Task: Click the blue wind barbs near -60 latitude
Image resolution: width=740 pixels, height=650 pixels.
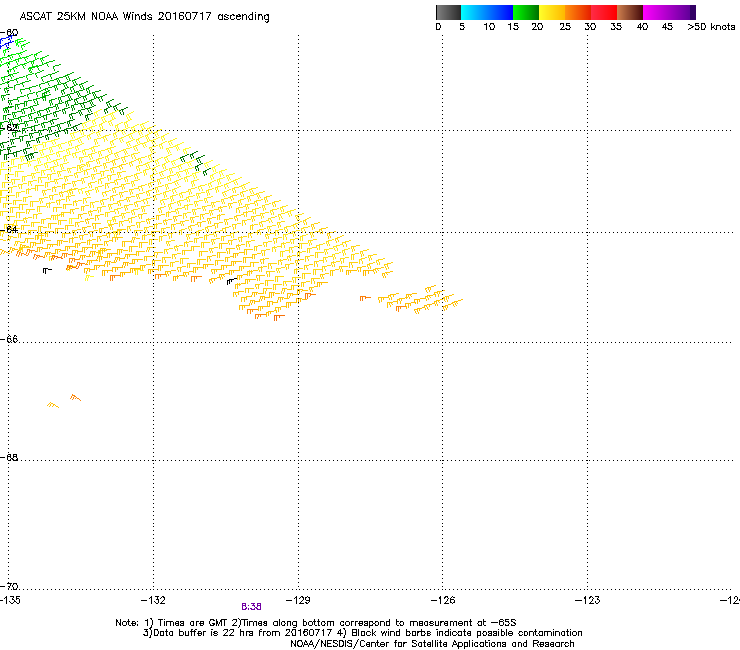Action: (7, 42)
